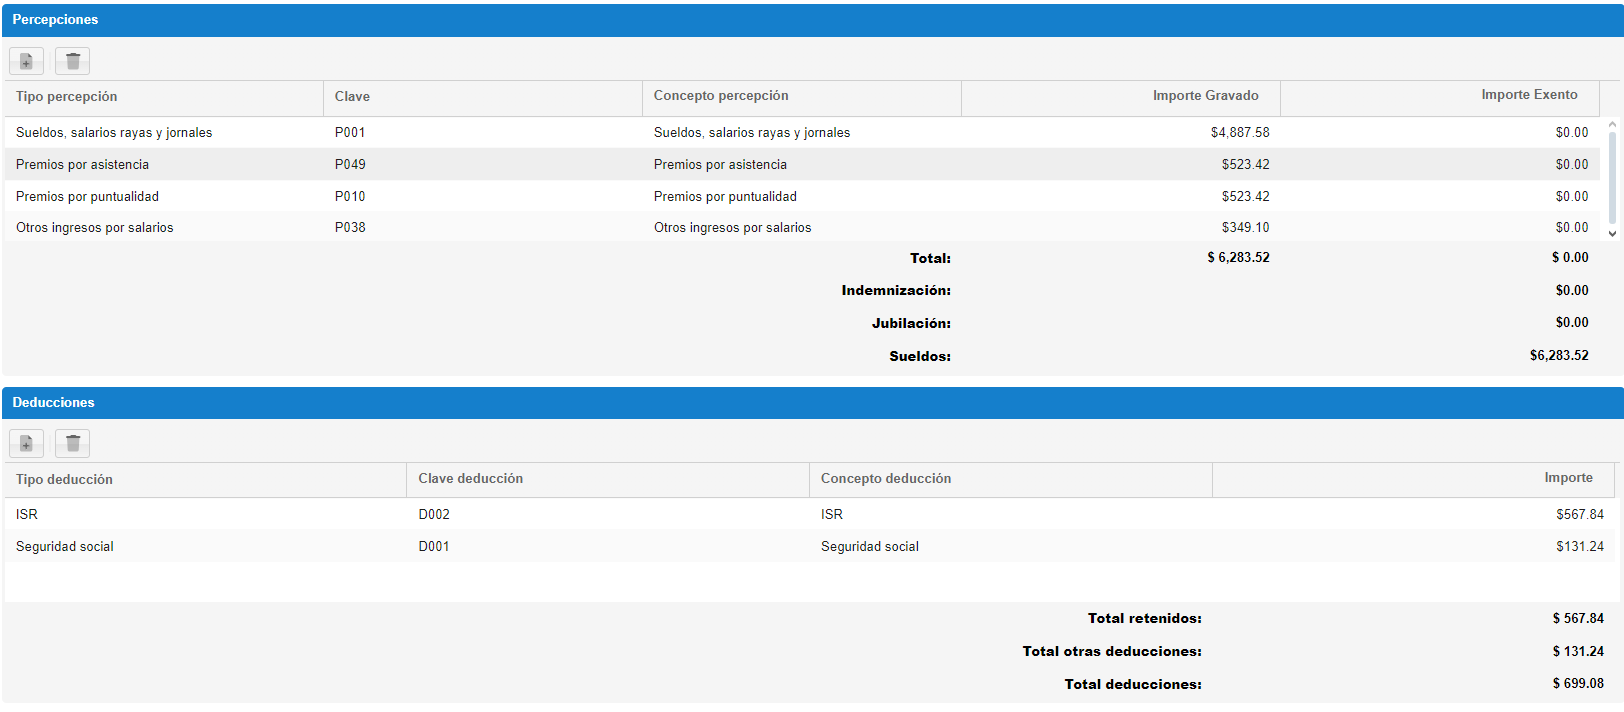Click the trash icon in Deducciones toolbar

(x=73, y=444)
